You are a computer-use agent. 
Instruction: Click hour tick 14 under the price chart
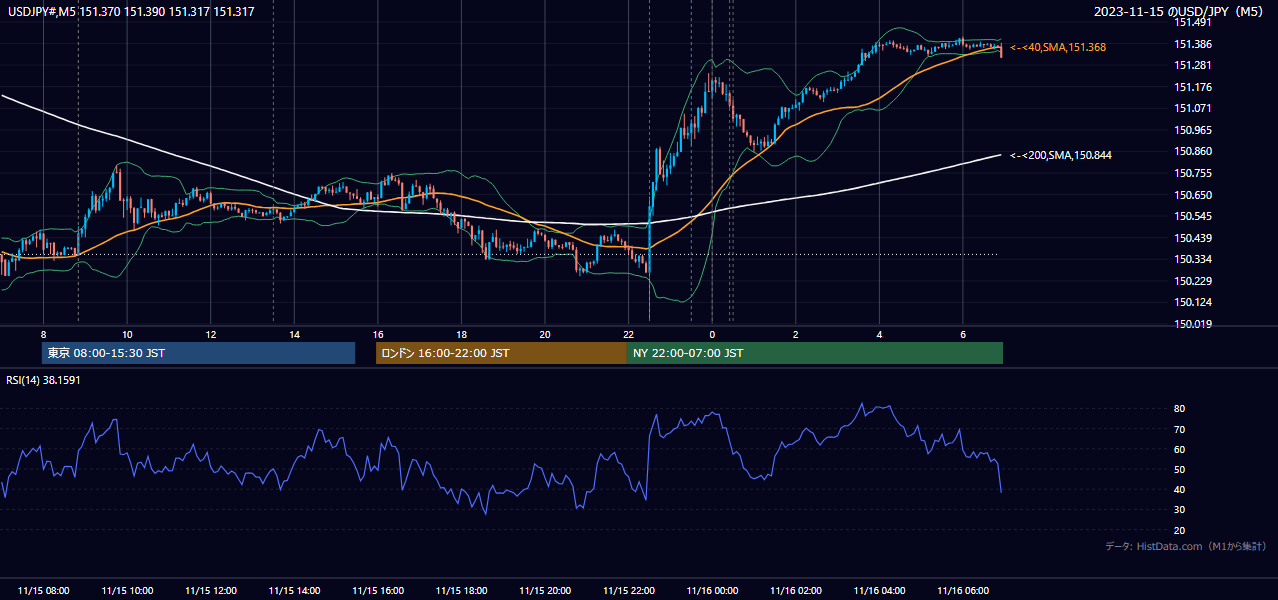294,334
